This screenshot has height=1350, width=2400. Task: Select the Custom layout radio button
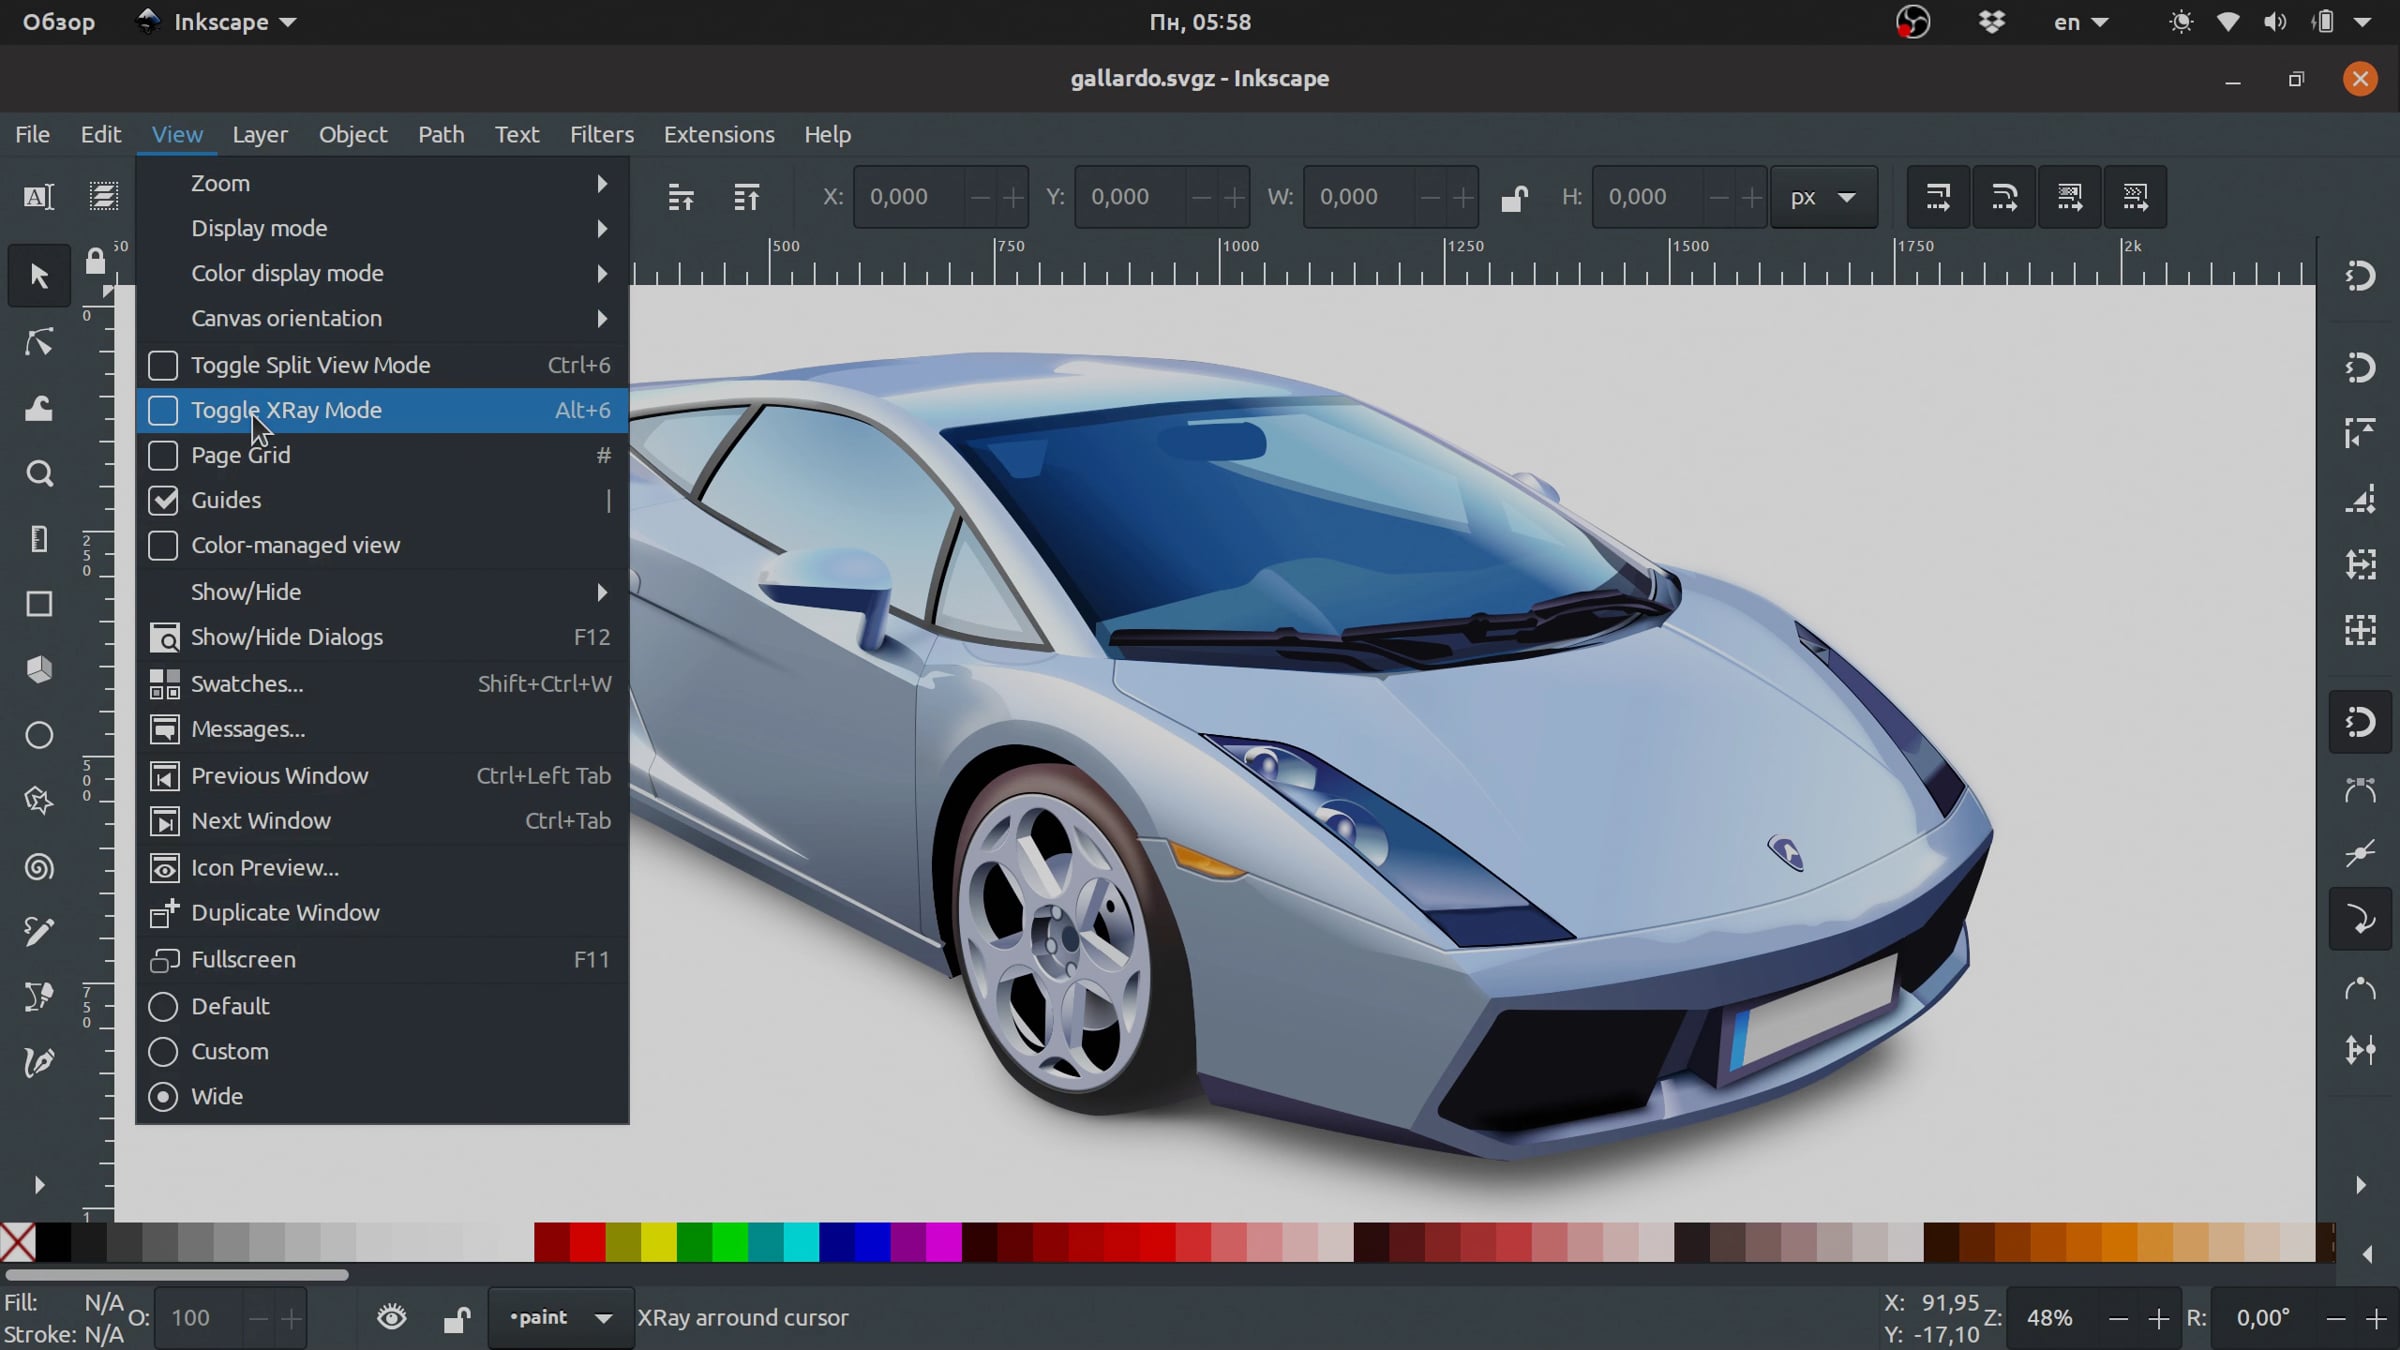[163, 1052]
